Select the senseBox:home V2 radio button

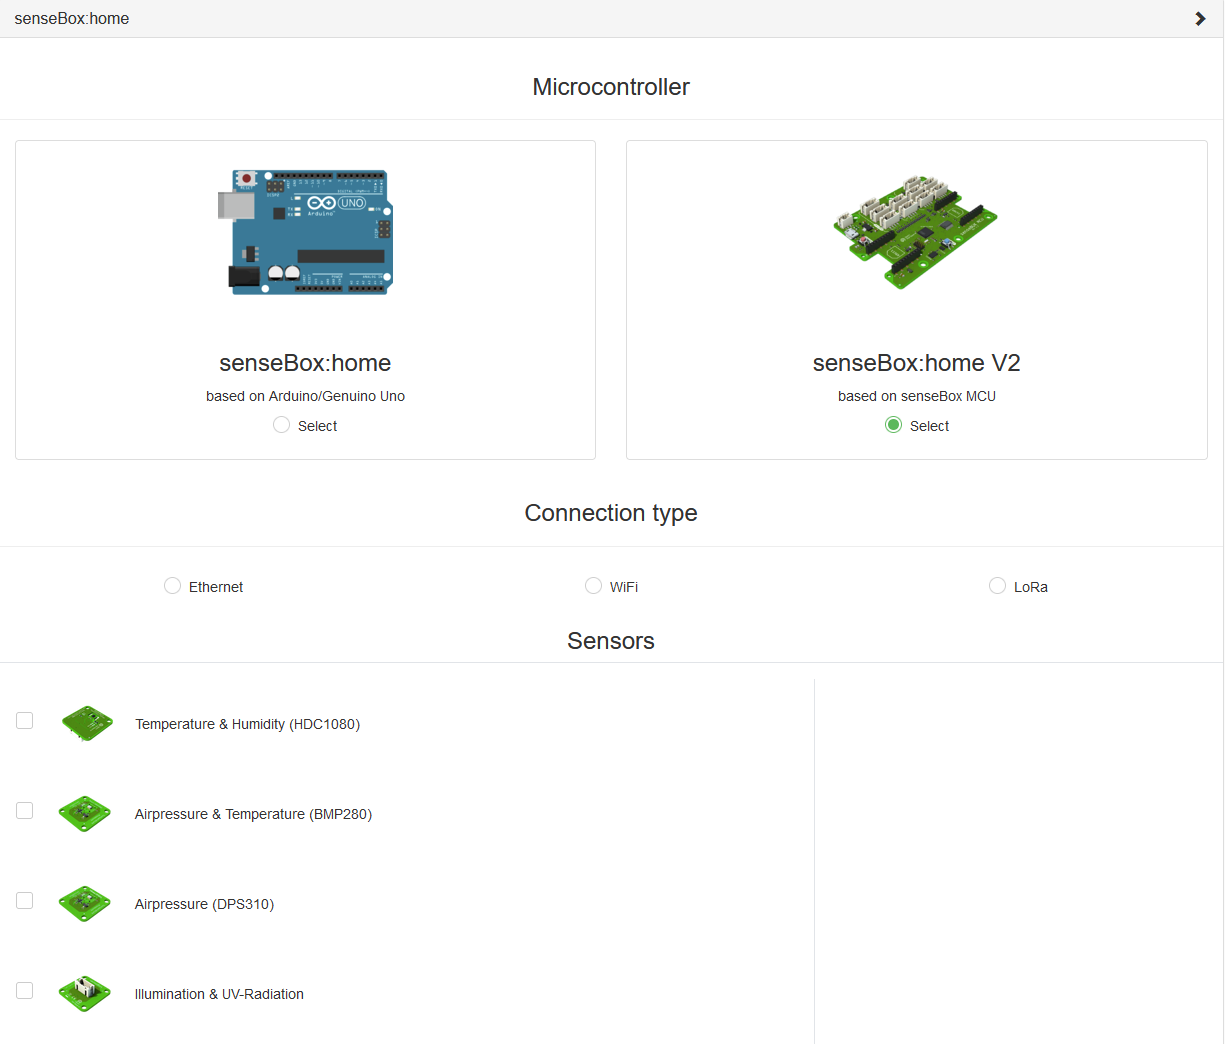click(893, 425)
